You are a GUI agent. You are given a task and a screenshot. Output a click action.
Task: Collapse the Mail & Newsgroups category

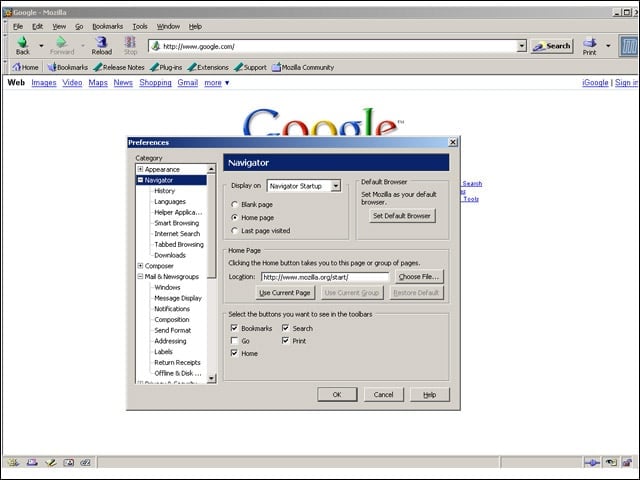pyautogui.click(x=140, y=276)
